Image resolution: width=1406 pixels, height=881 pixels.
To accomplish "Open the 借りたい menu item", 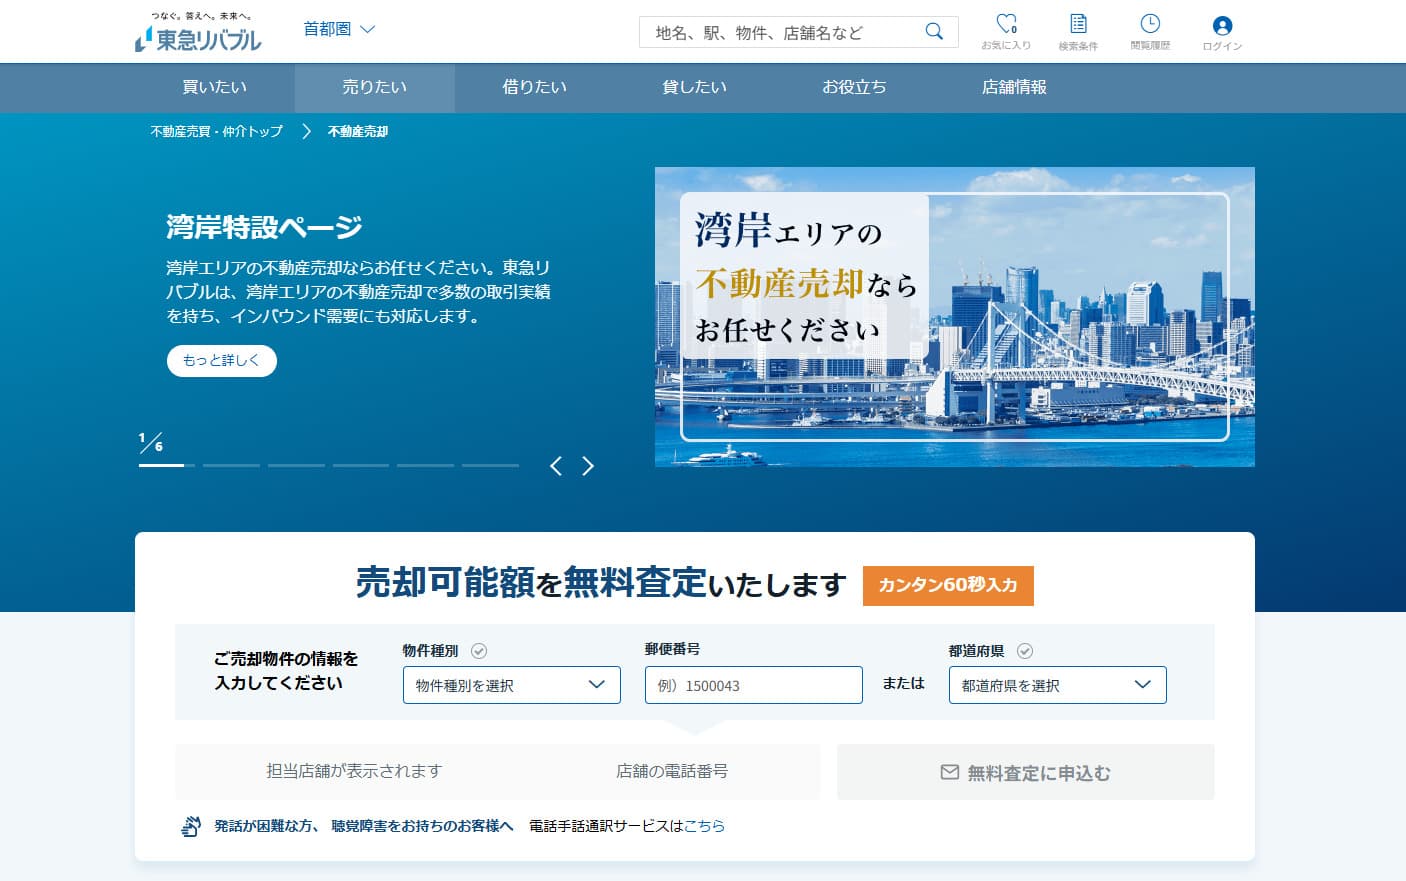I will [x=533, y=88].
